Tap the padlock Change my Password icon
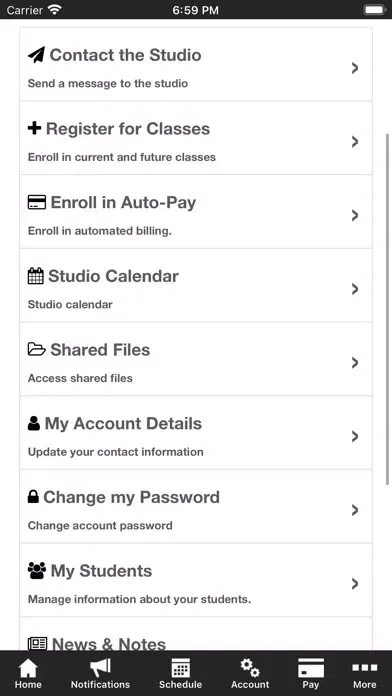This screenshot has height=696, width=392. (33, 497)
